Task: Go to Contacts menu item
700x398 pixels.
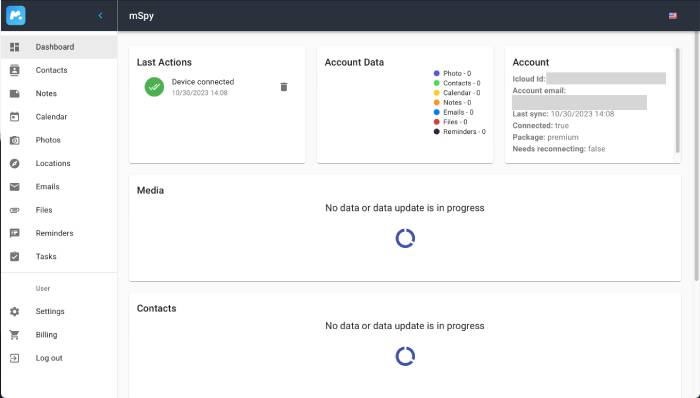Action: coord(59,70)
